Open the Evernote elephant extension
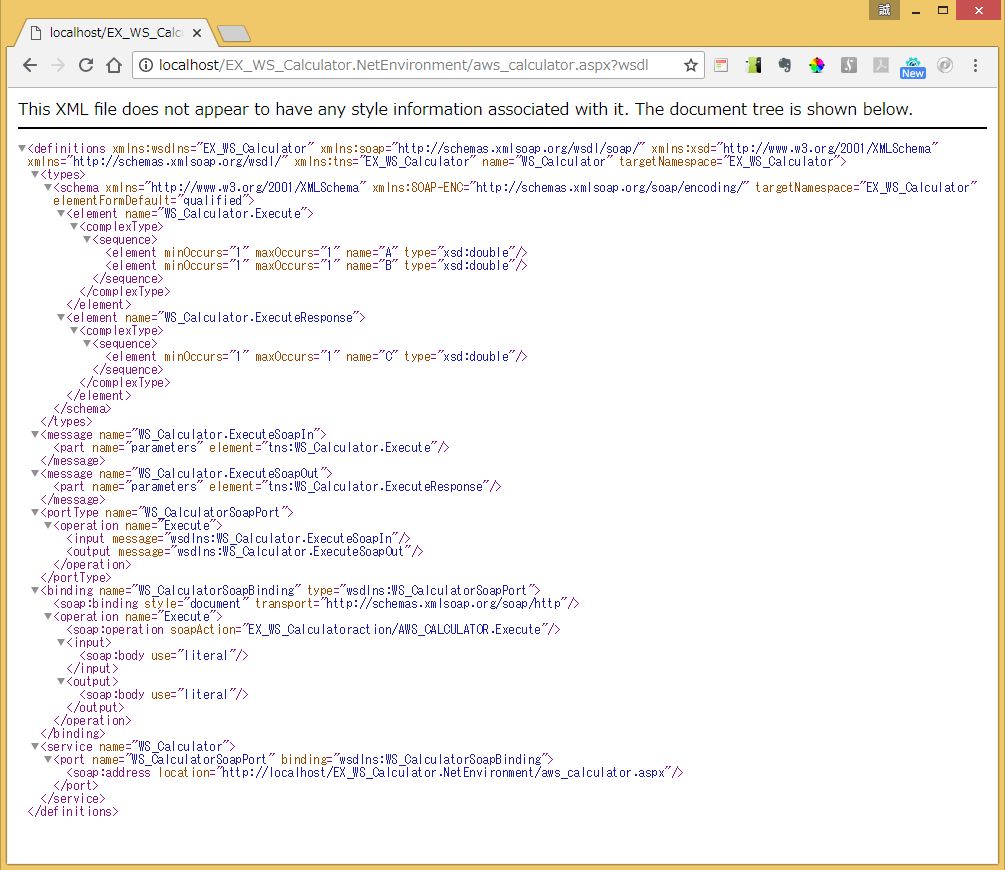 point(785,65)
